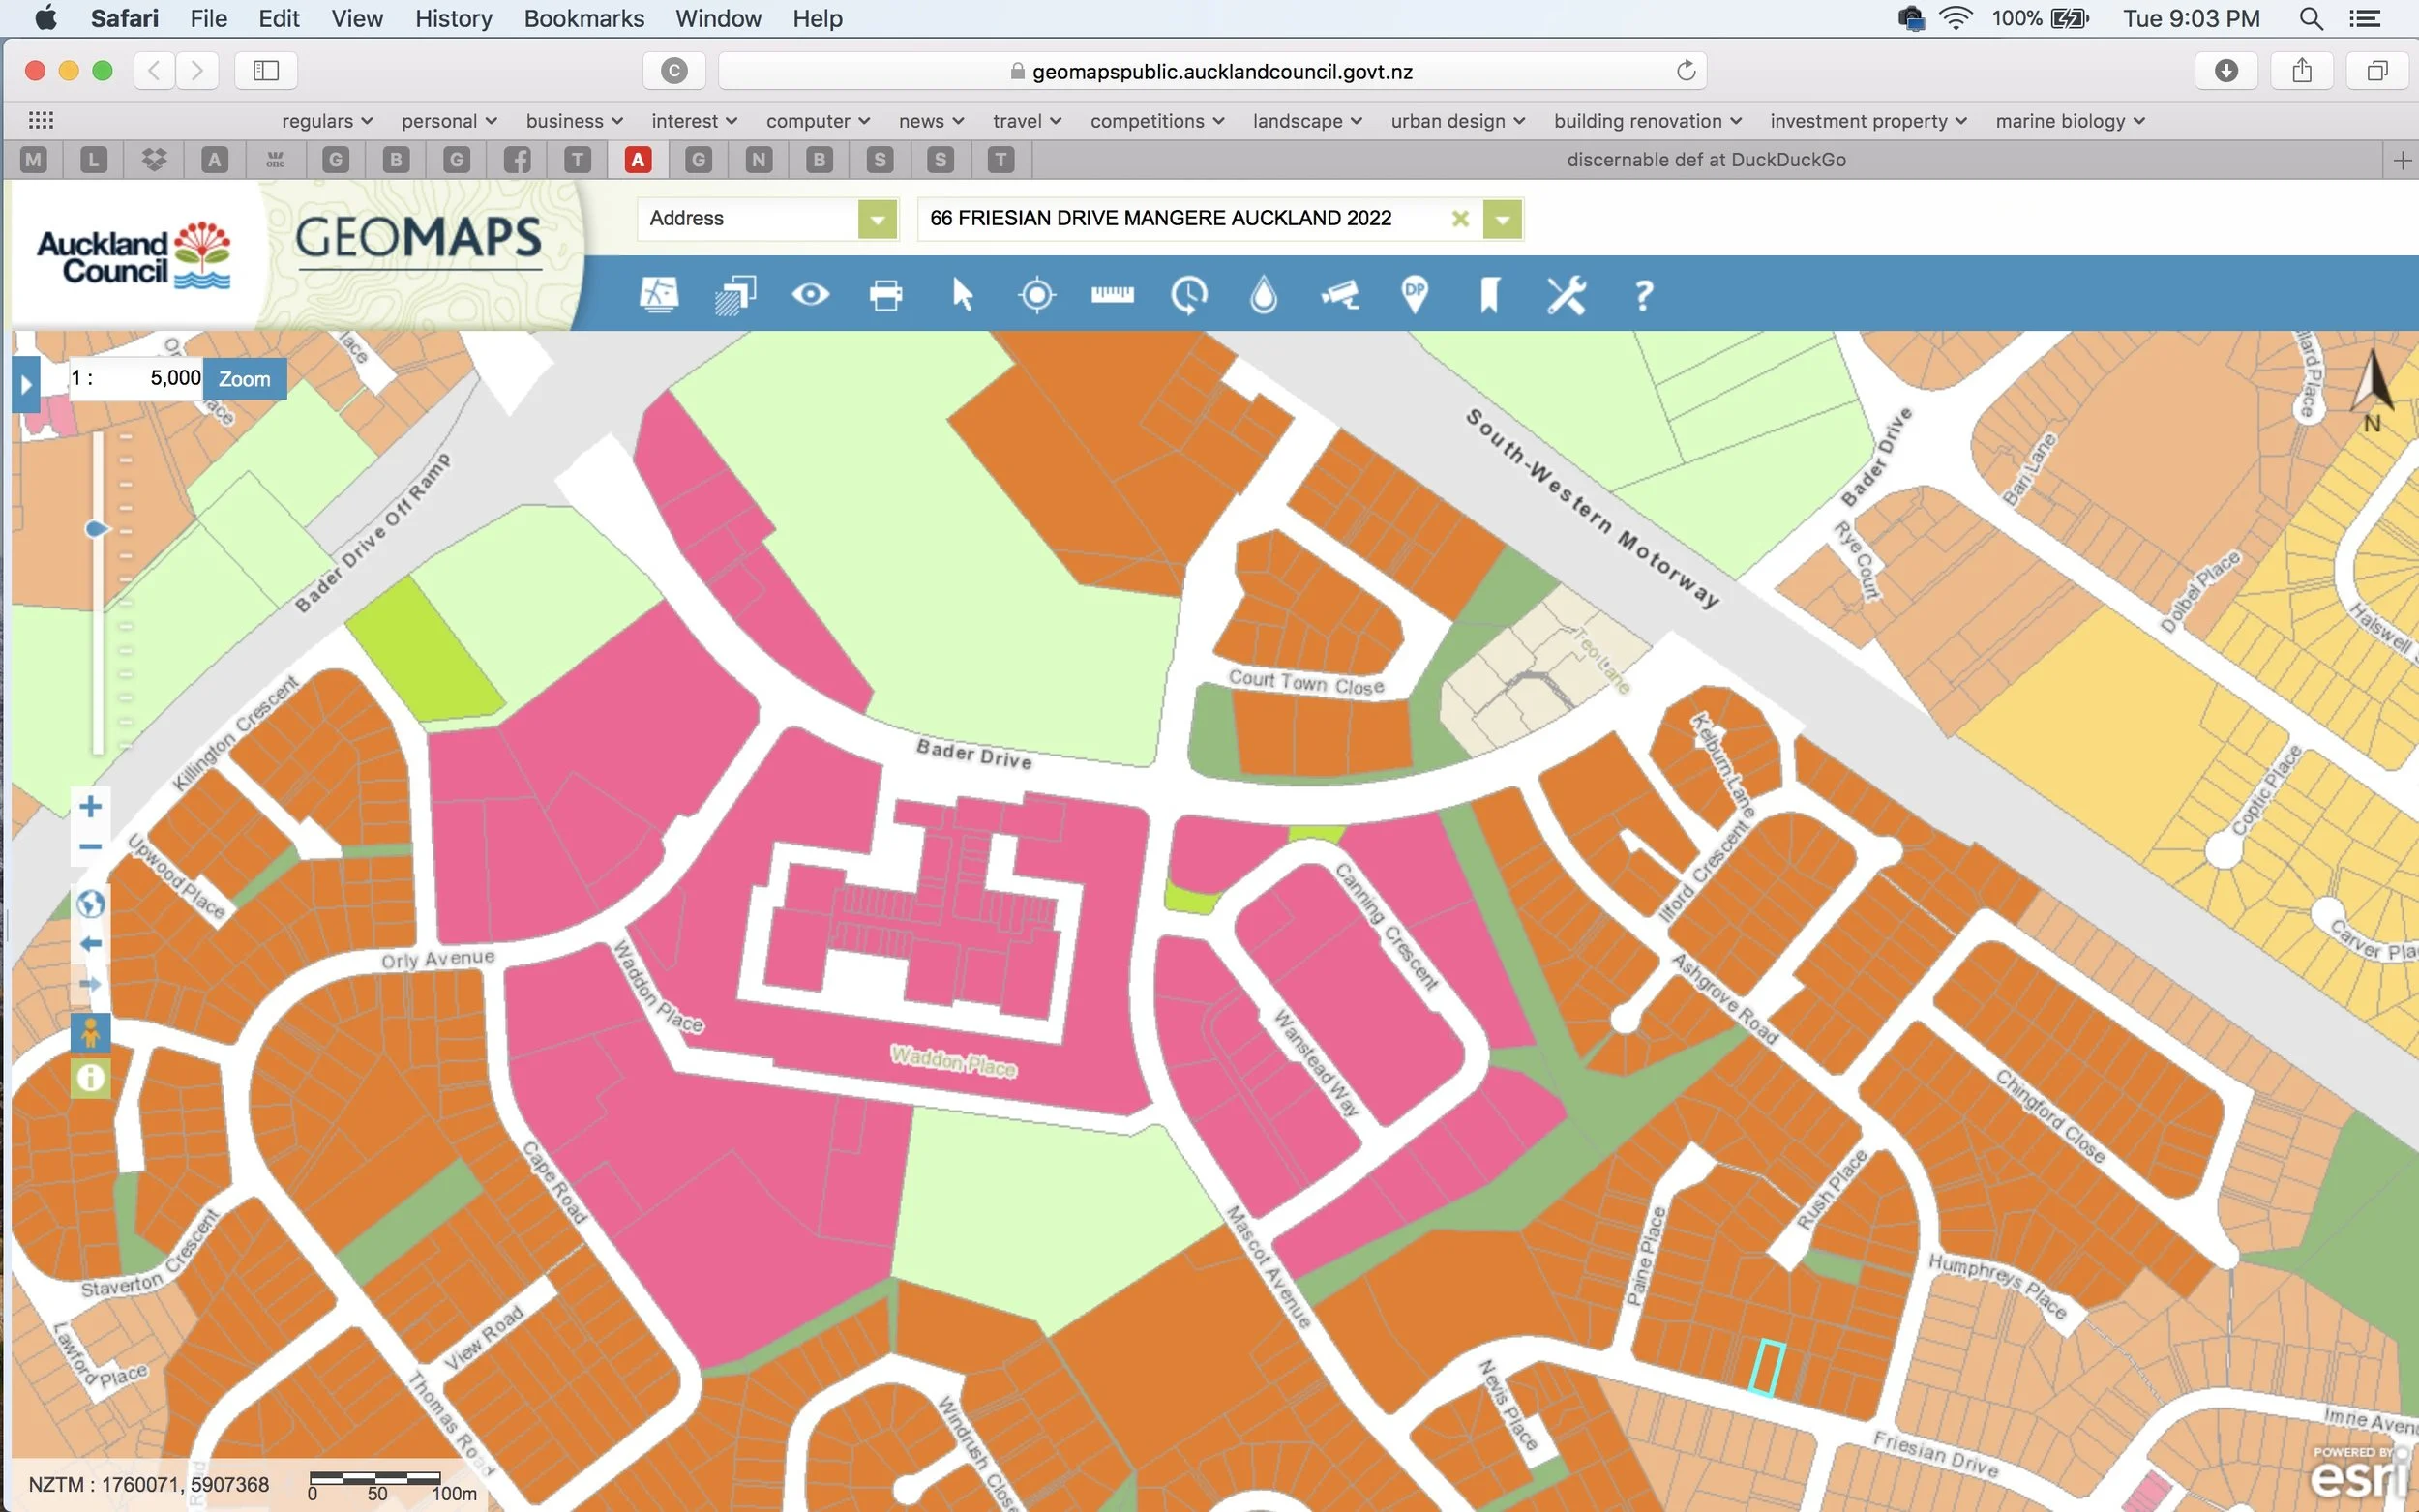Open the bookmark tool icon
Image resolution: width=2419 pixels, height=1512 pixels.
pyautogui.click(x=1489, y=295)
